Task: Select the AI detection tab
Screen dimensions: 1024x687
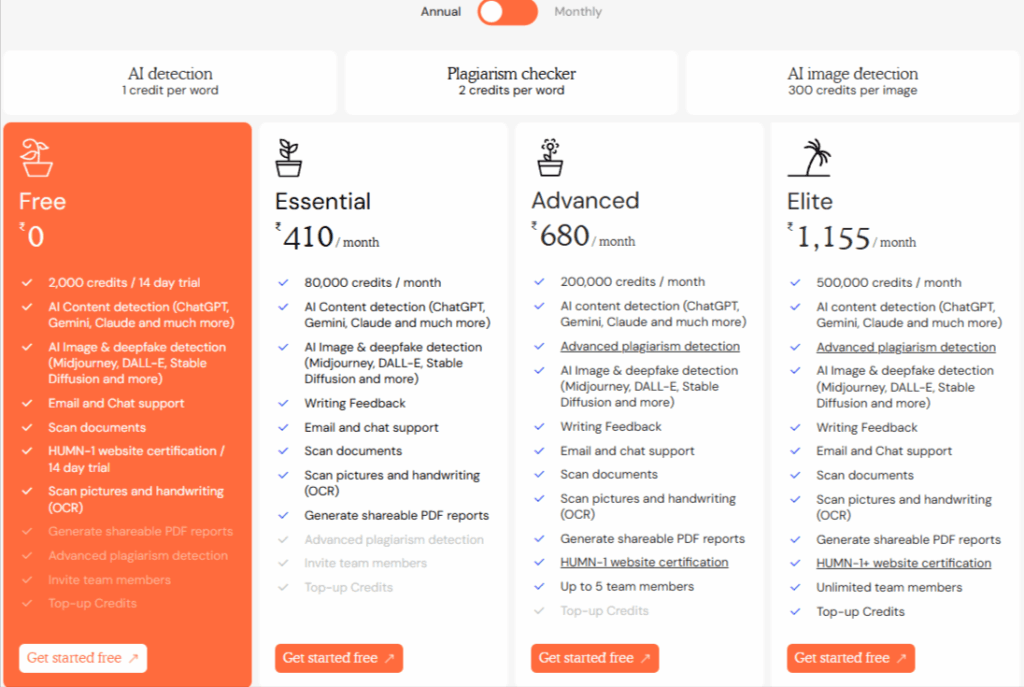Action: pos(170,81)
